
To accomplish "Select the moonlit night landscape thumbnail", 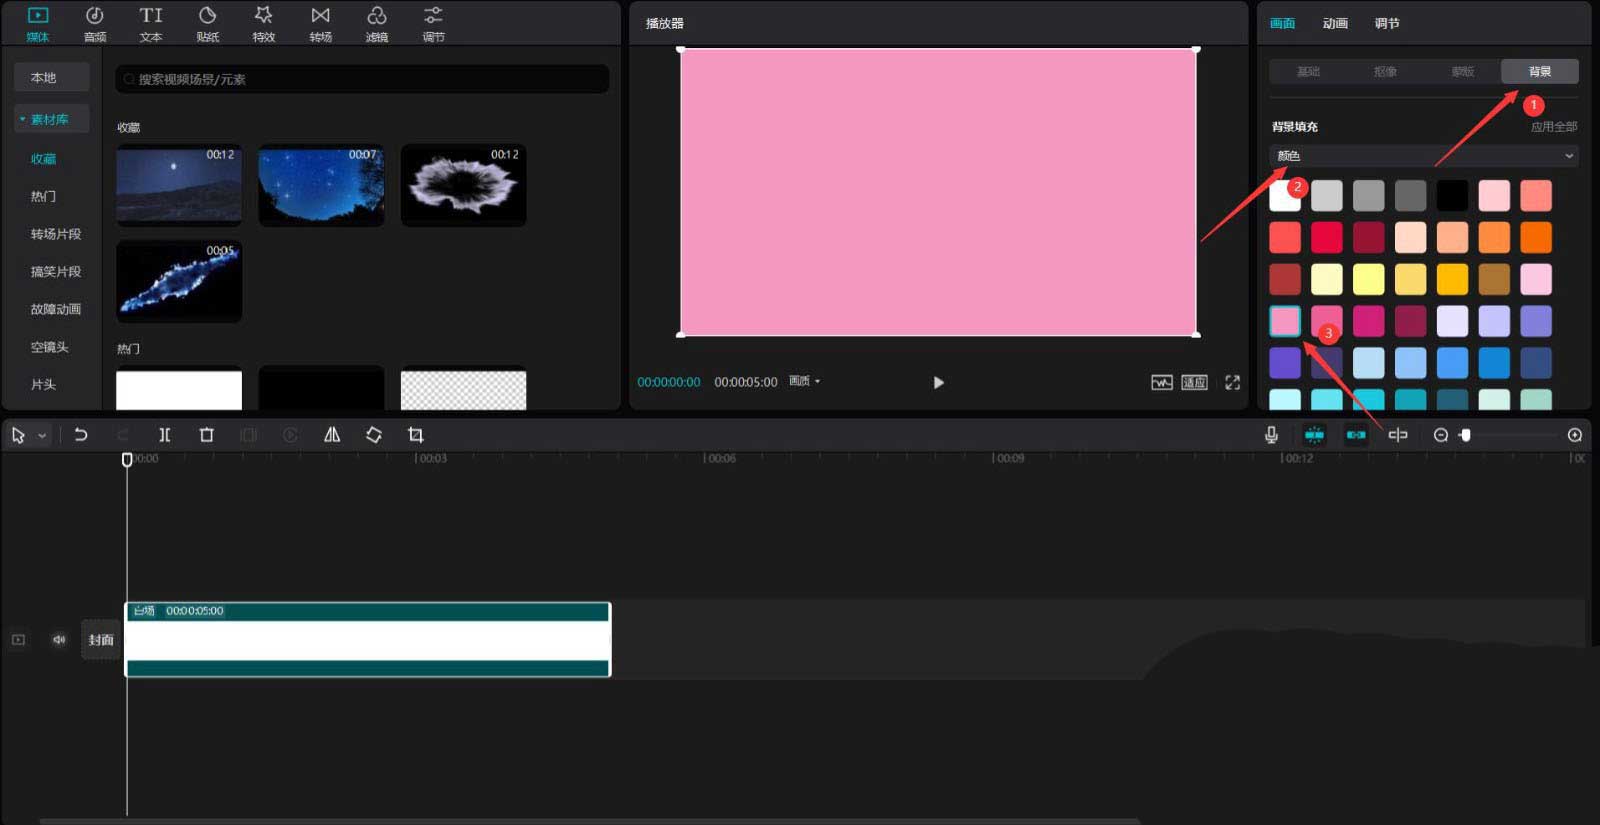I will tap(179, 185).
